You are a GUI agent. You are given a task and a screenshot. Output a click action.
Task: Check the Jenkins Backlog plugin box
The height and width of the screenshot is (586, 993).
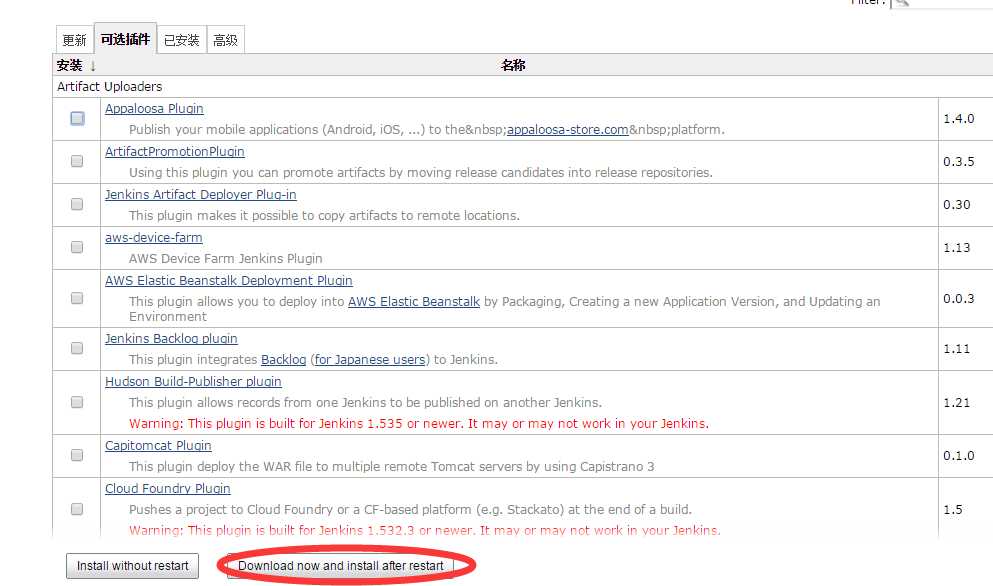(x=77, y=348)
